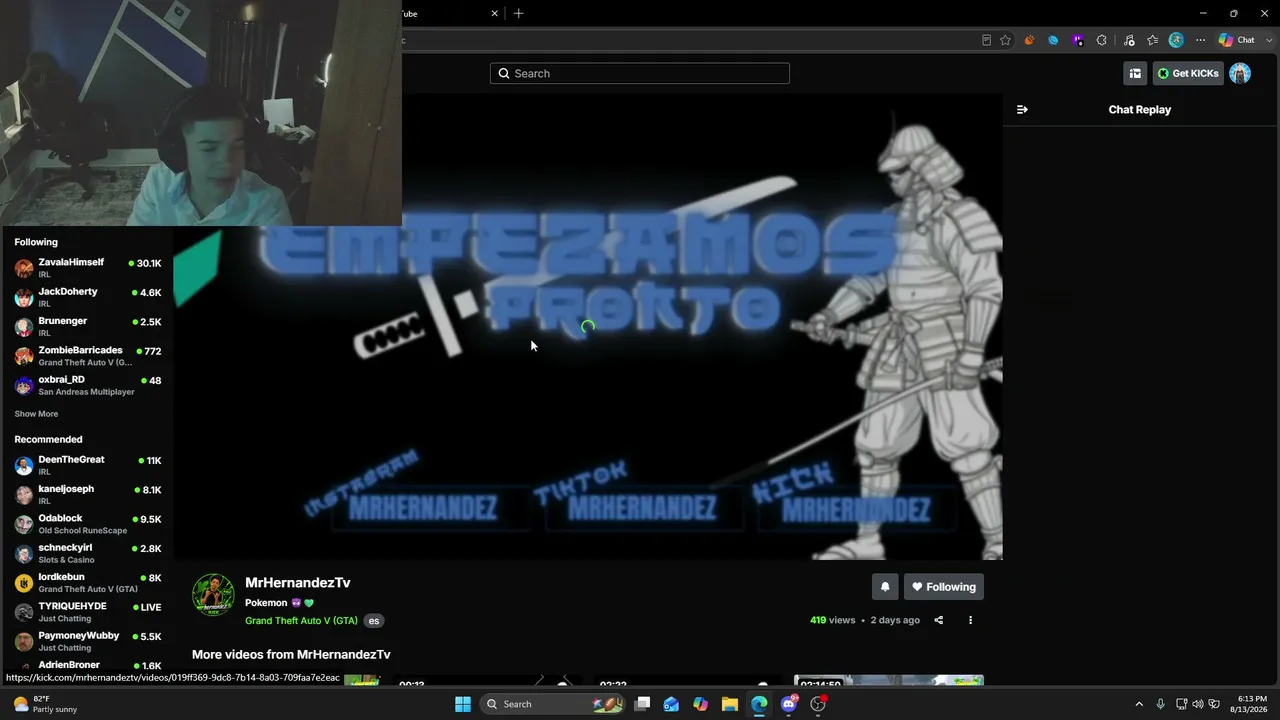Share this video using the share icon
The image size is (1280, 720).
[x=939, y=620]
